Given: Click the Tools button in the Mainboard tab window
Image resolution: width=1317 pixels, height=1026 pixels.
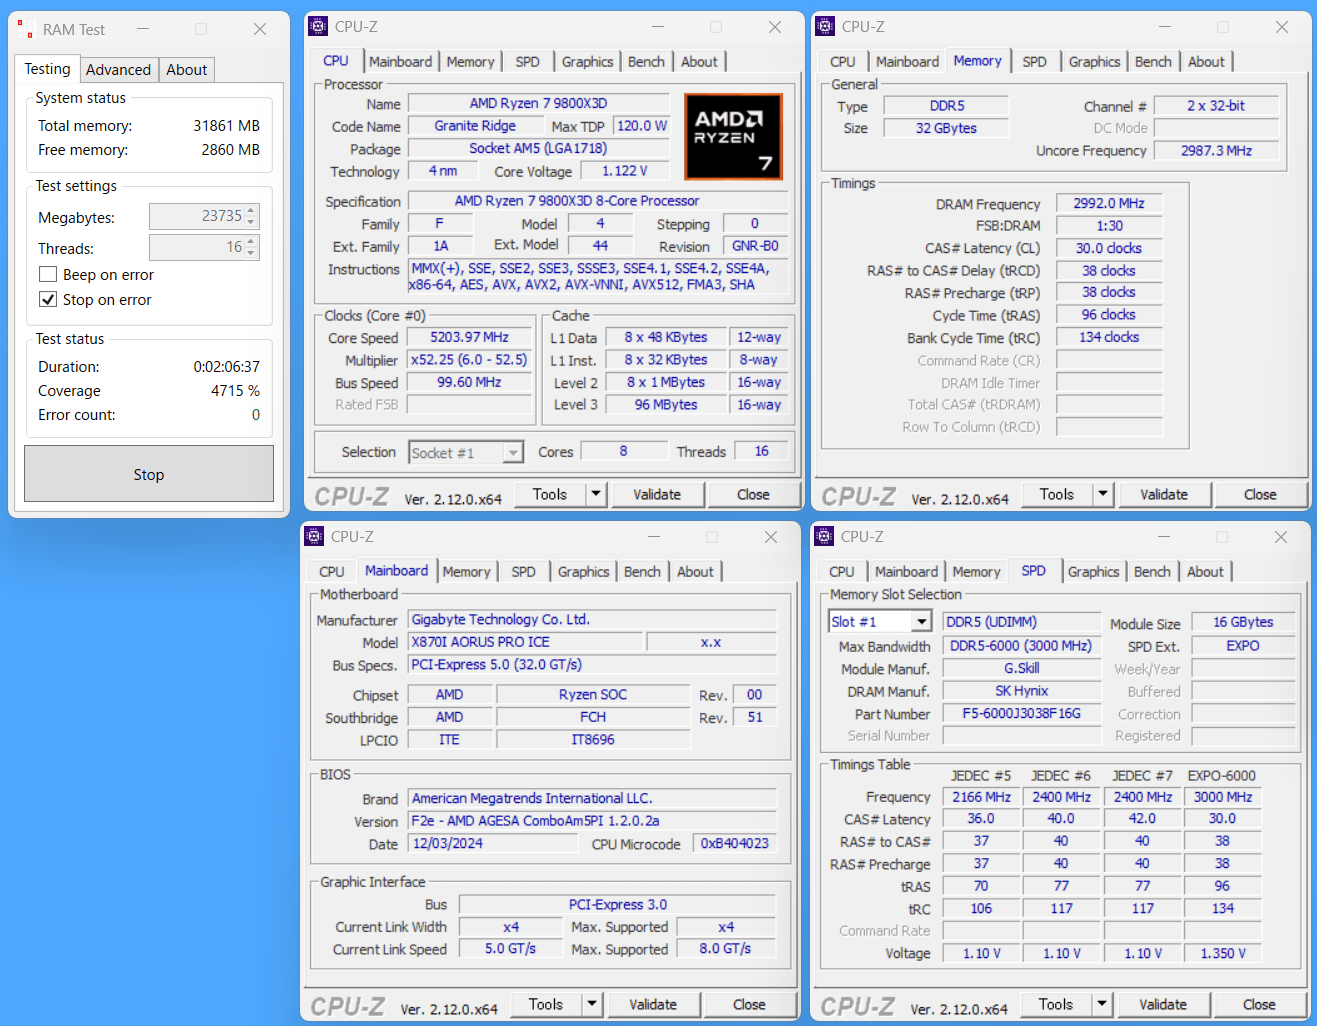Looking at the screenshot, I should point(546,1004).
